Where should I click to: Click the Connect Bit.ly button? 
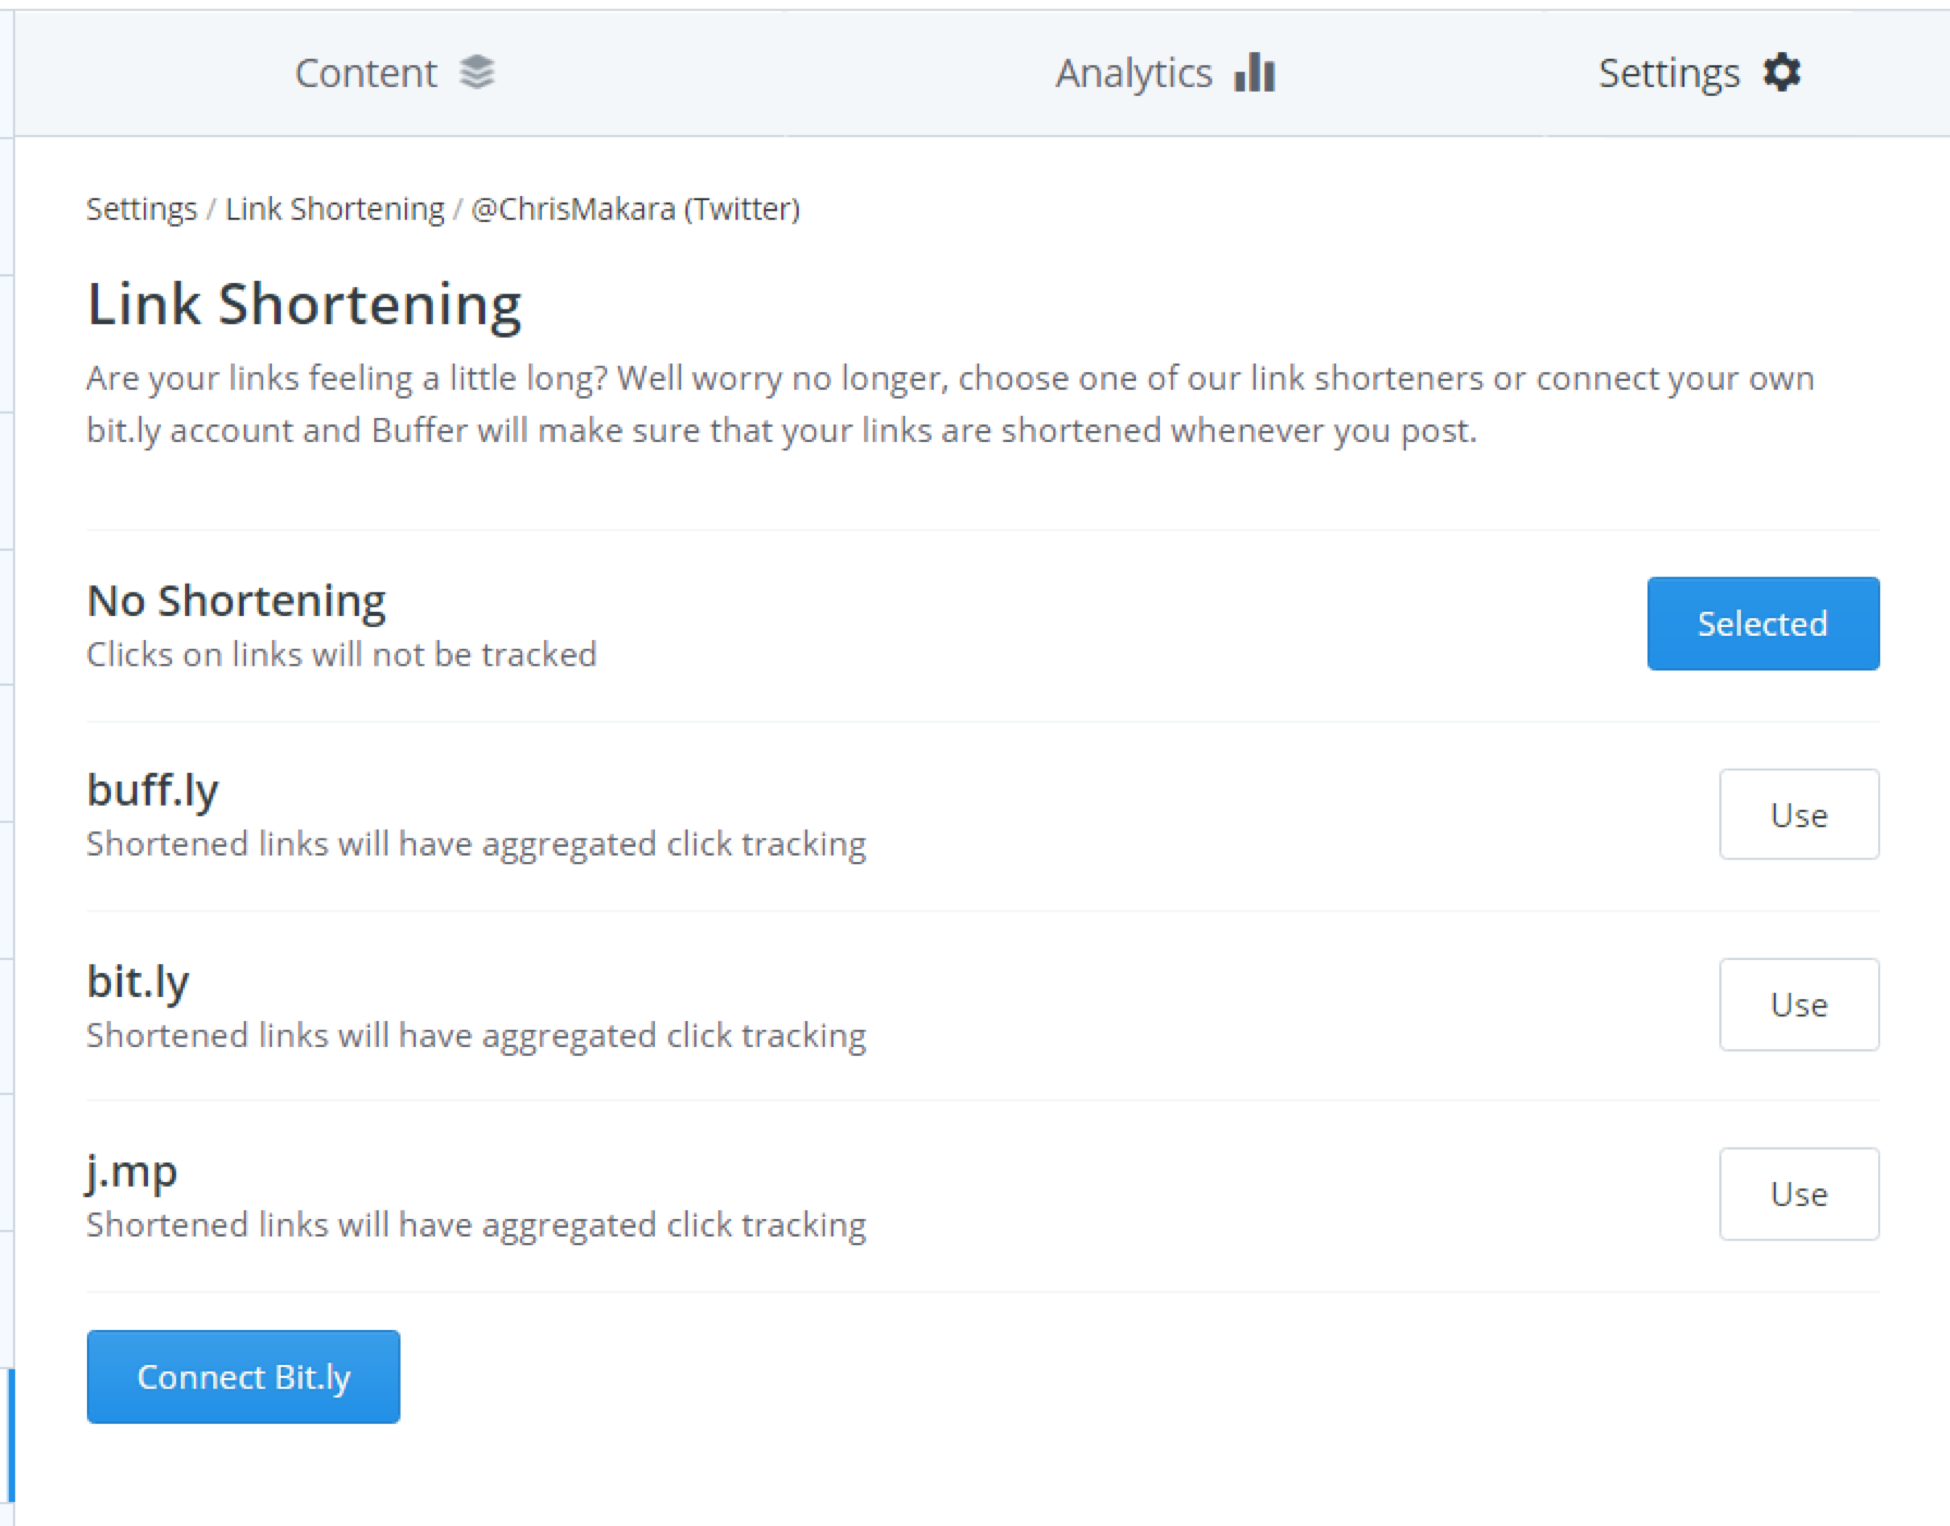pos(243,1377)
